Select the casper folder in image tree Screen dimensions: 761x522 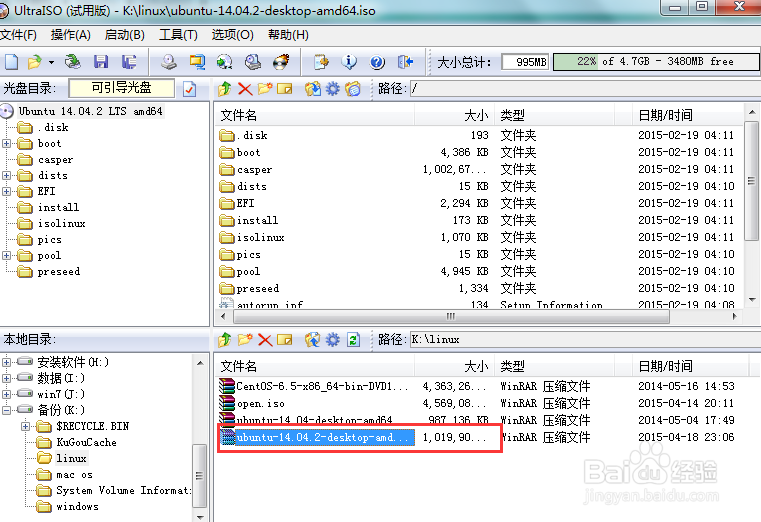[55, 160]
